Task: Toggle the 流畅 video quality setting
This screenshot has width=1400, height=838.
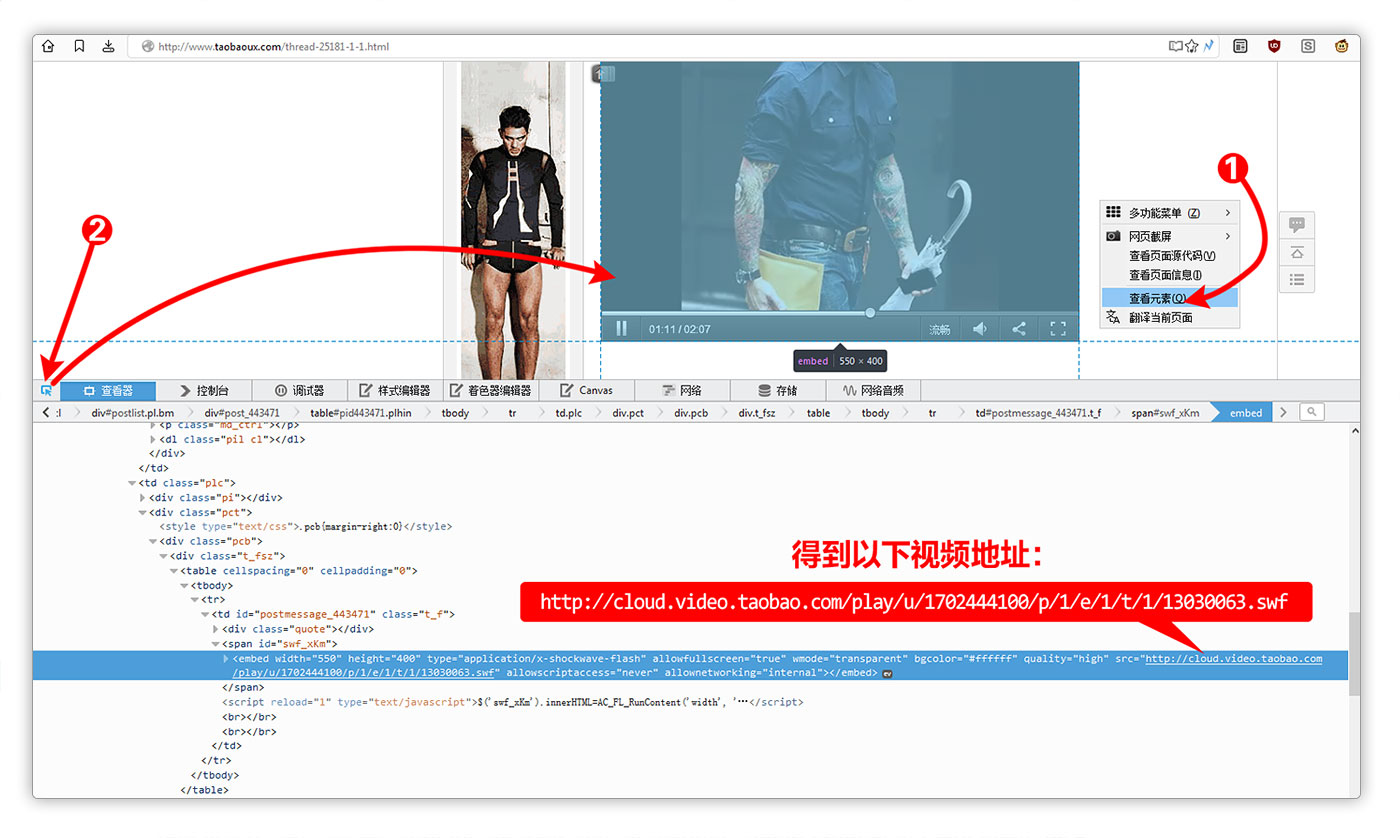Action: pyautogui.click(x=940, y=329)
